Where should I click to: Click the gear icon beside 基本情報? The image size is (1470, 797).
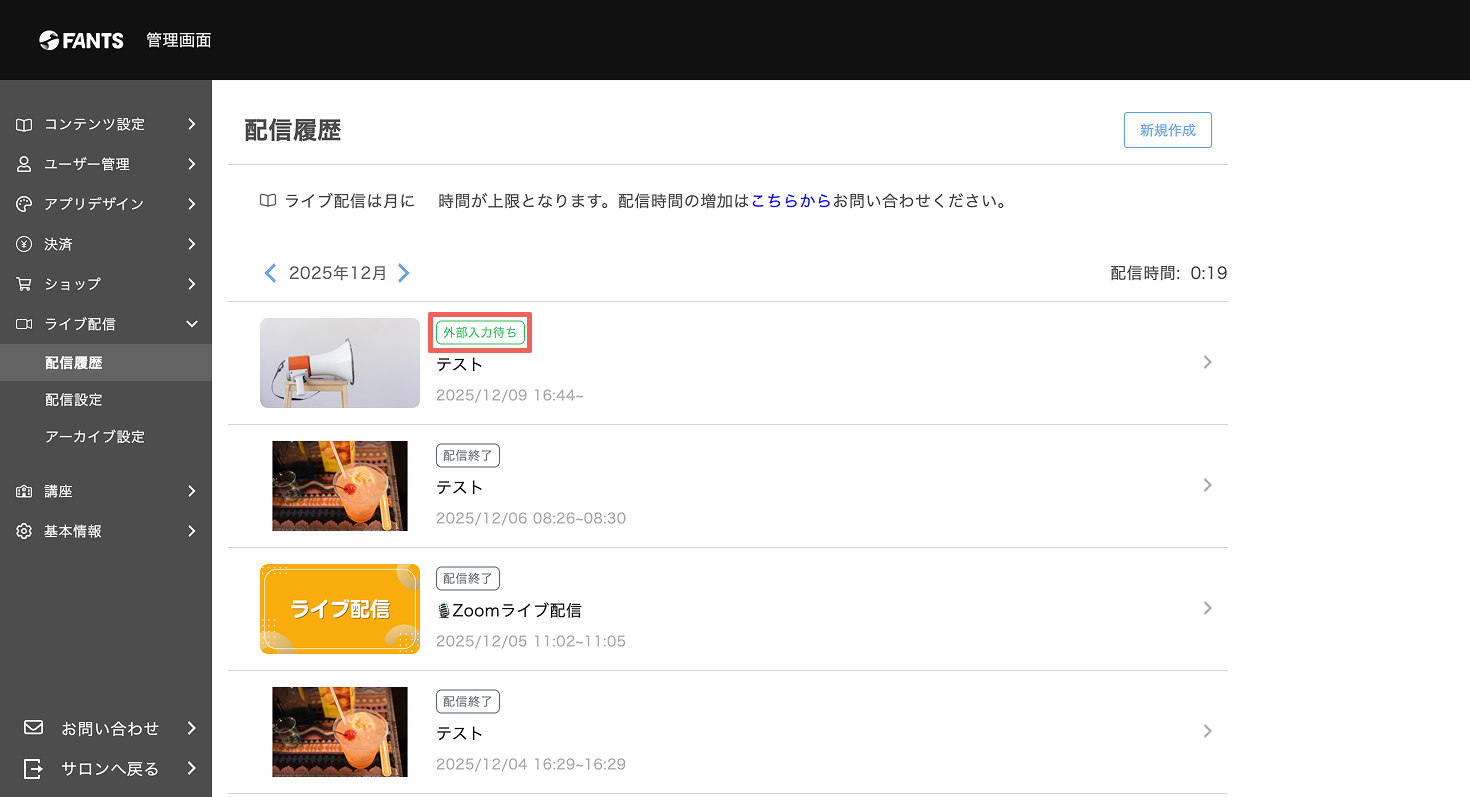coord(24,531)
